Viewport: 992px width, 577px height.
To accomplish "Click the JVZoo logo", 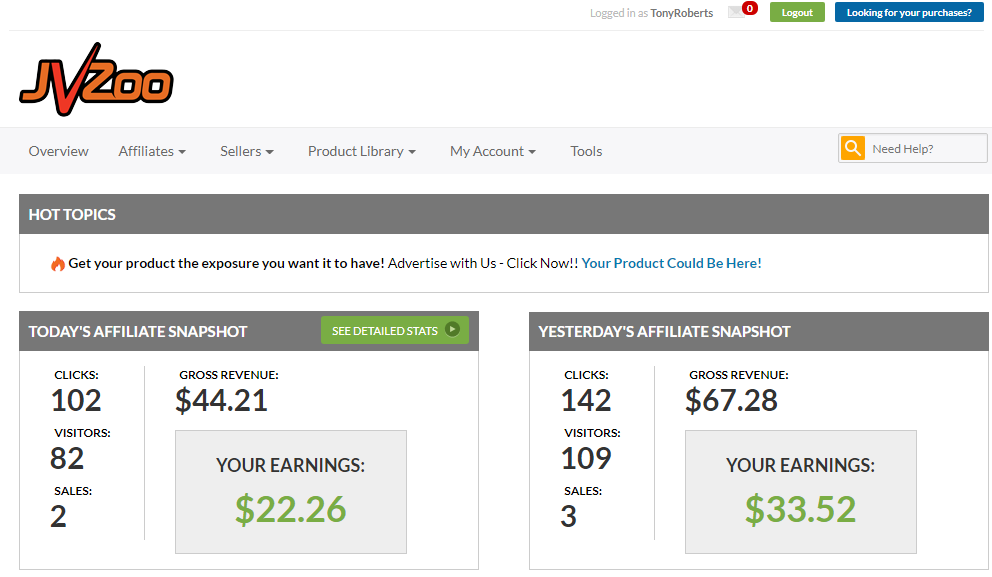I will [x=96, y=79].
